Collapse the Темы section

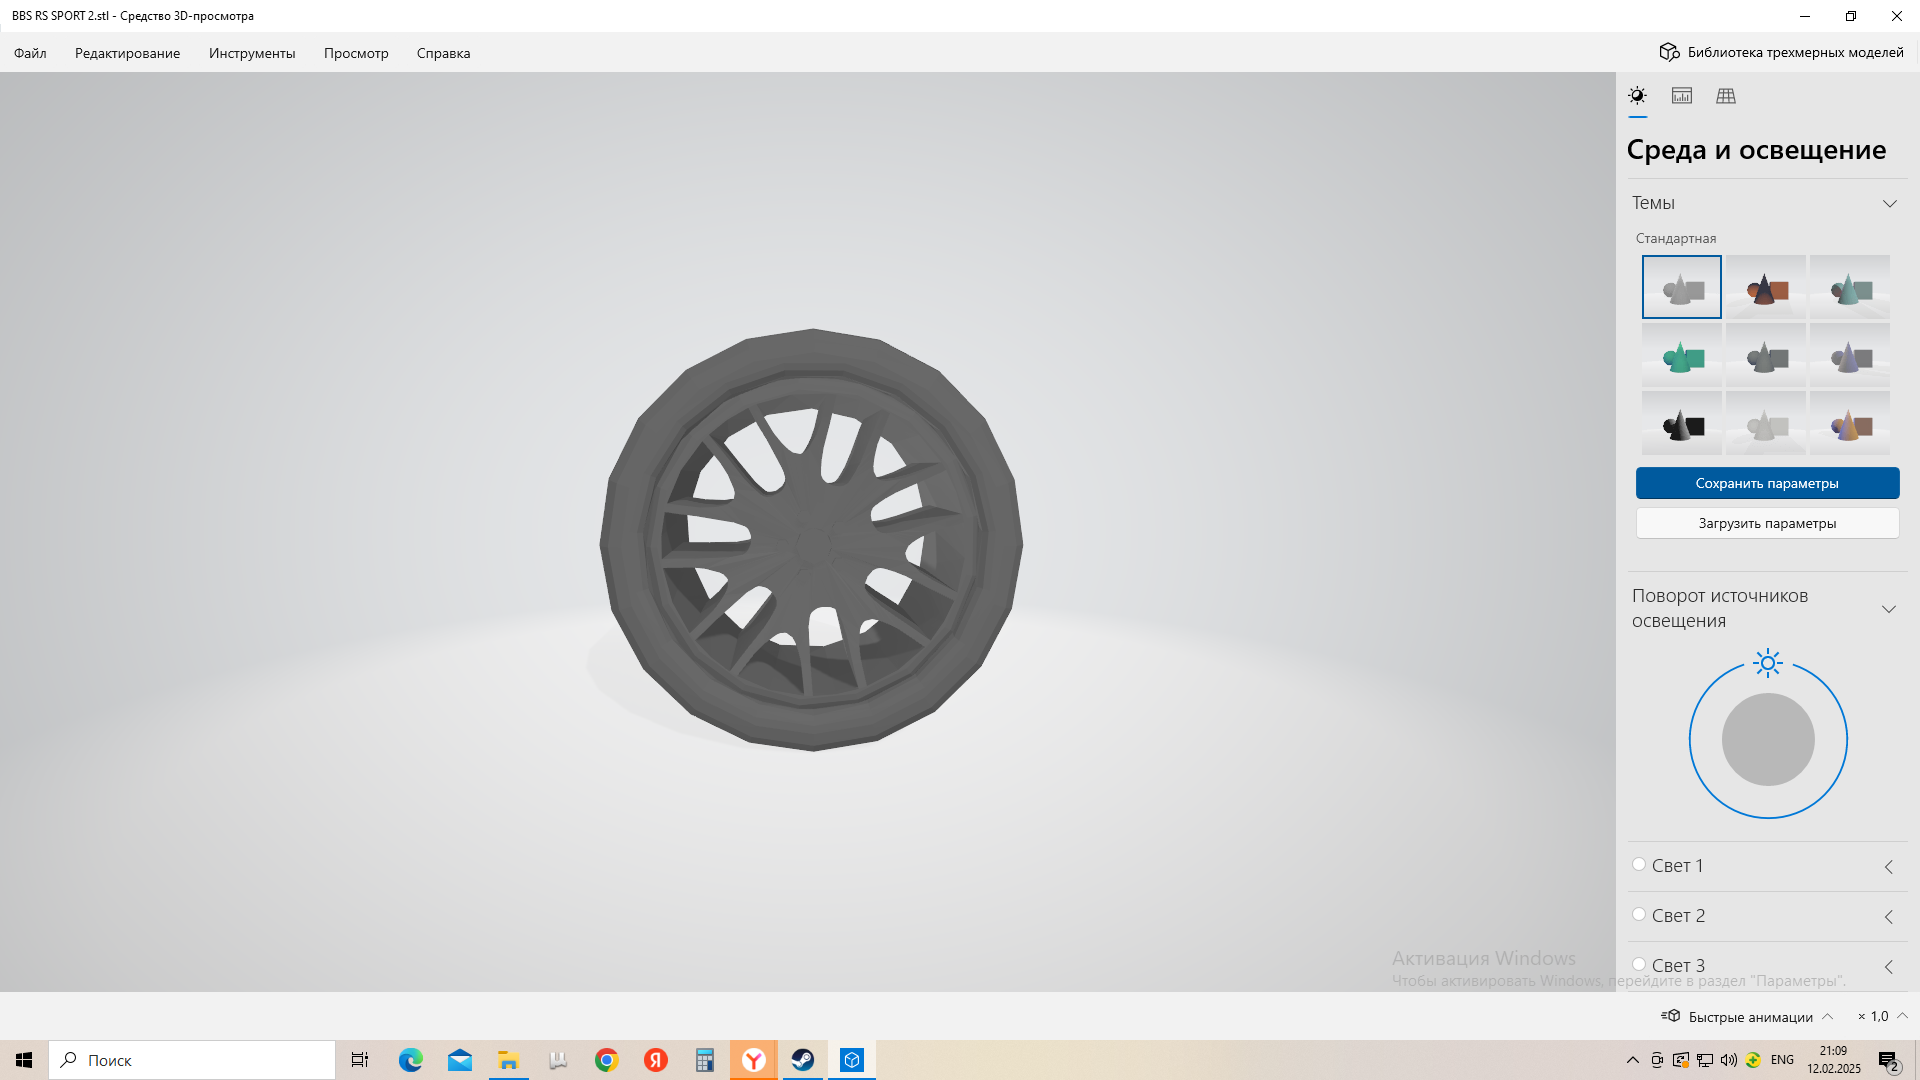(x=1890, y=203)
